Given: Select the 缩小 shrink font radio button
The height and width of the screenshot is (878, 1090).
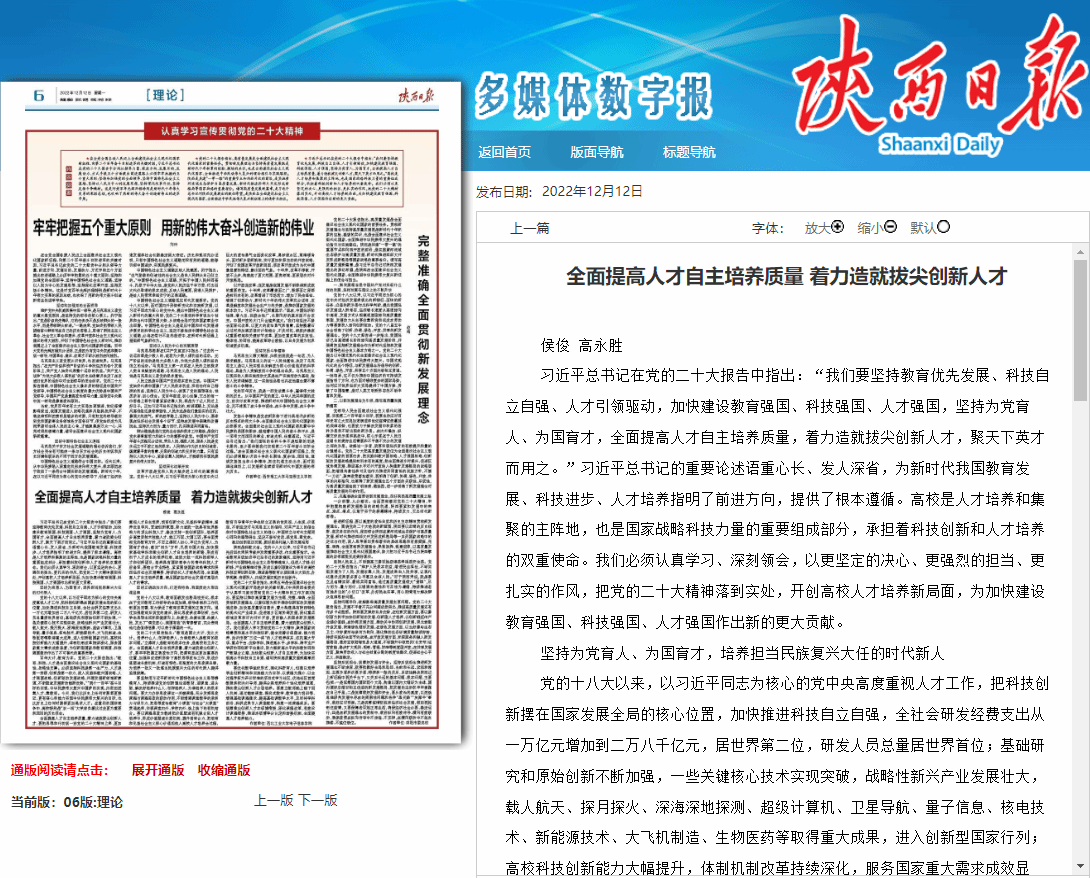Looking at the screenshot, I should click(890, 227).
